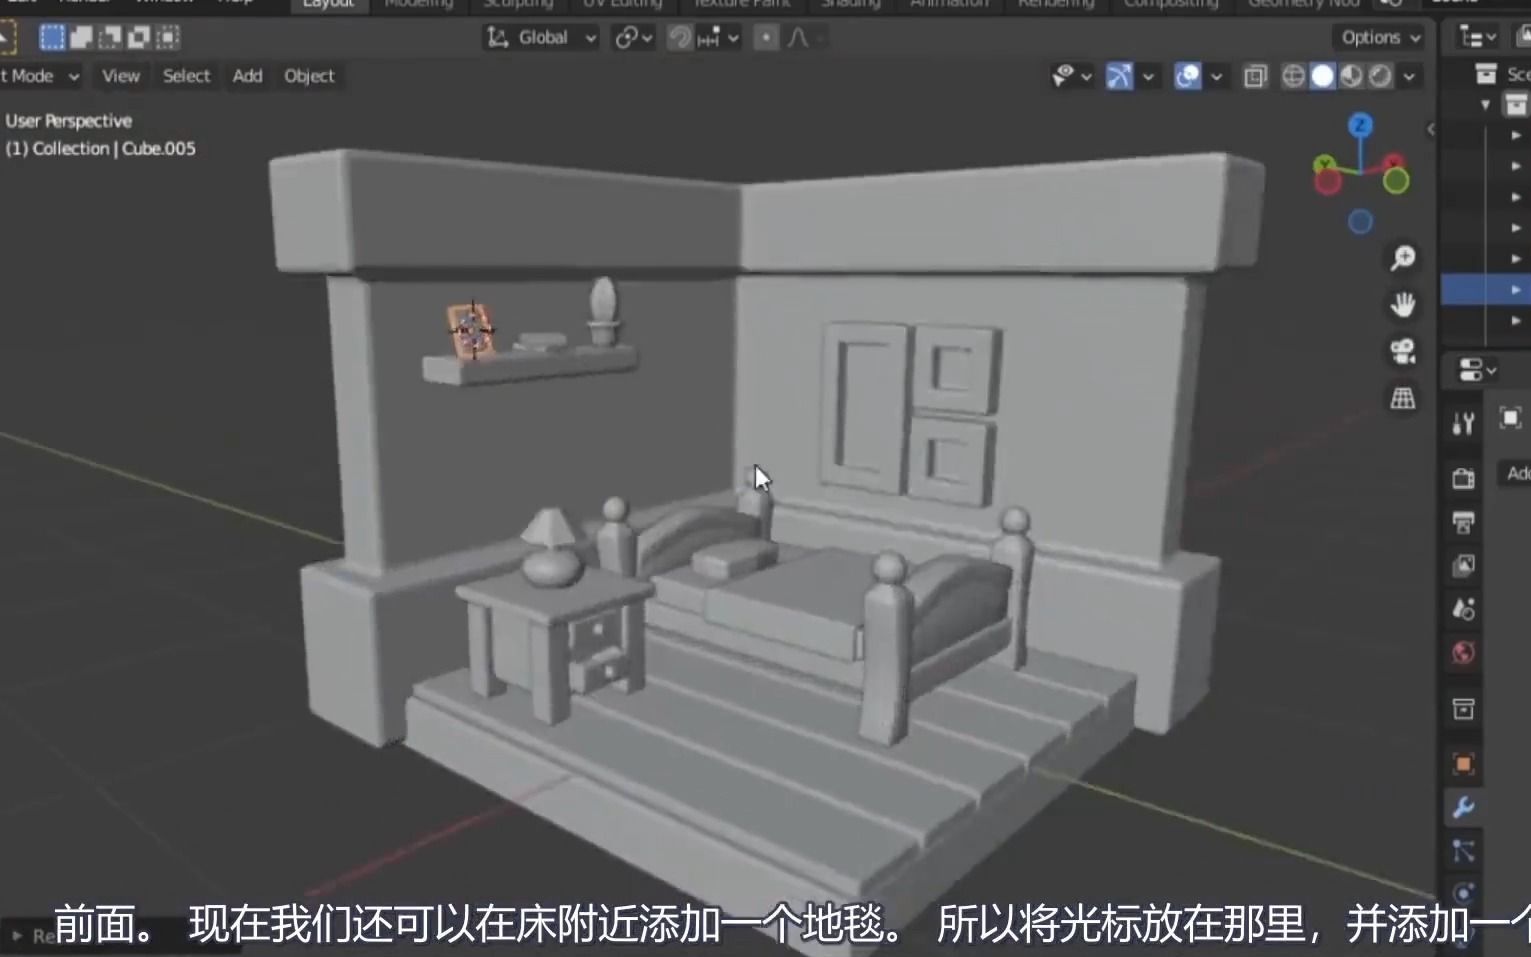Viewport: 1531px width, 957px height.
Task: Toggle X-Ray mode in the viewport header
Action: point(1254,75)
